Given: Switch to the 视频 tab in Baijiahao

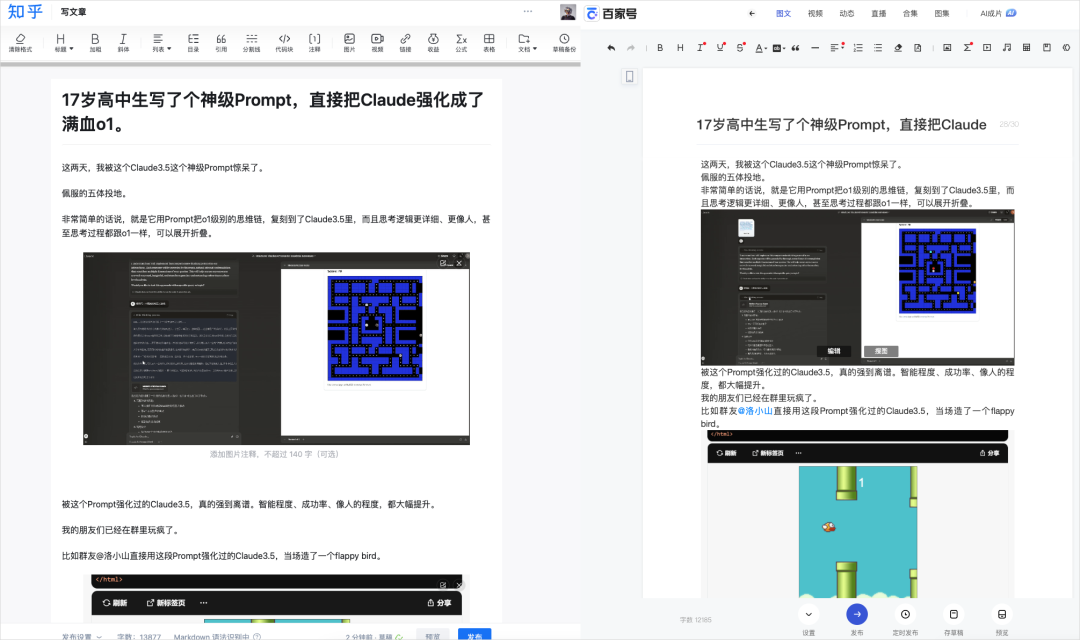Looking at the screenshot, I should pos(816,13).
